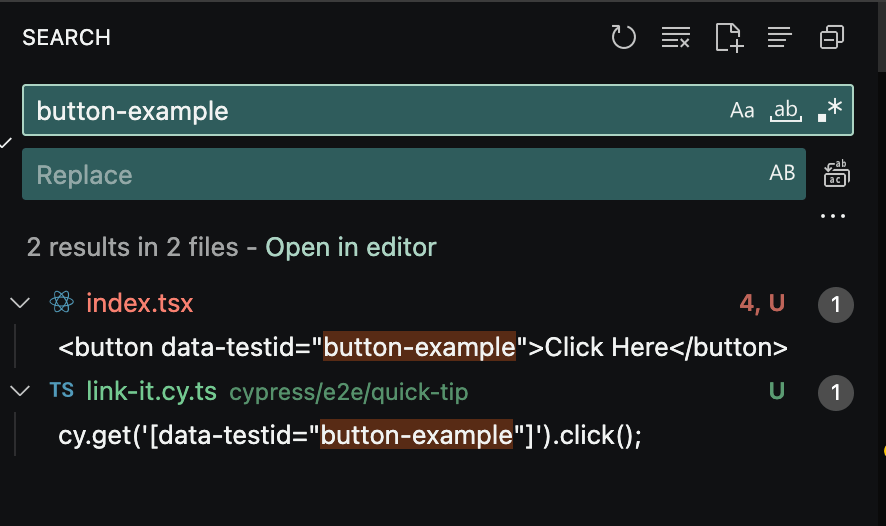The height and width of the screenshot is (526, 886).
Task: Clear search results with the header icon
Action: [x=676, y=38]
